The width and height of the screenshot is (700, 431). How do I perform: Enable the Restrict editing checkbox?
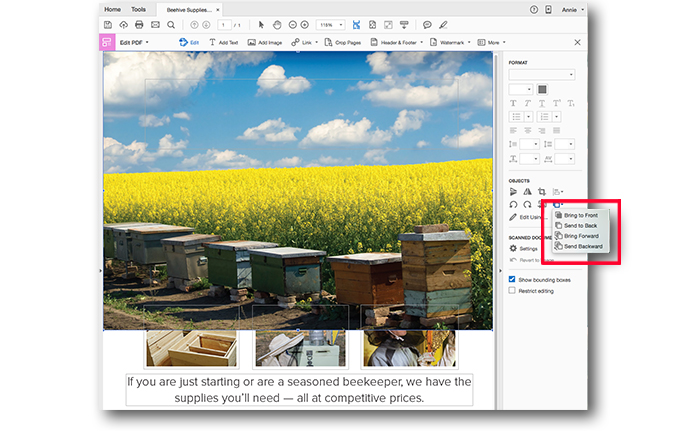[513, 291]
